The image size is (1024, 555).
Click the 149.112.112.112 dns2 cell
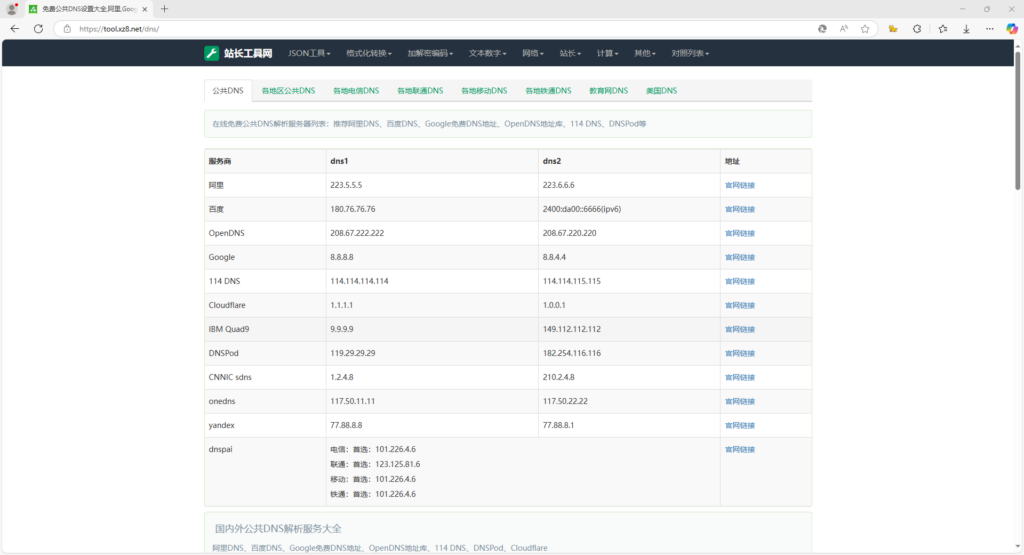629,329
